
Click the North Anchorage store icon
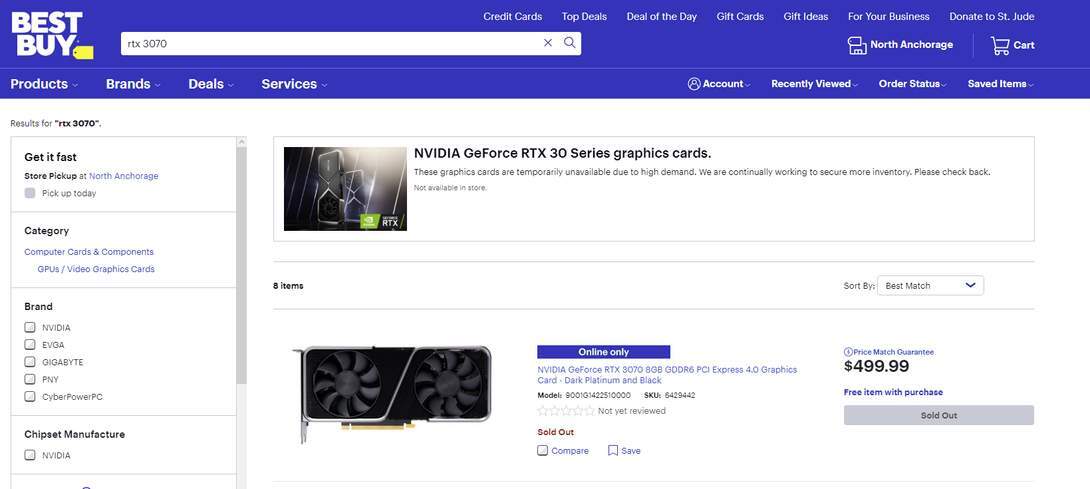[x=856, y=45]
